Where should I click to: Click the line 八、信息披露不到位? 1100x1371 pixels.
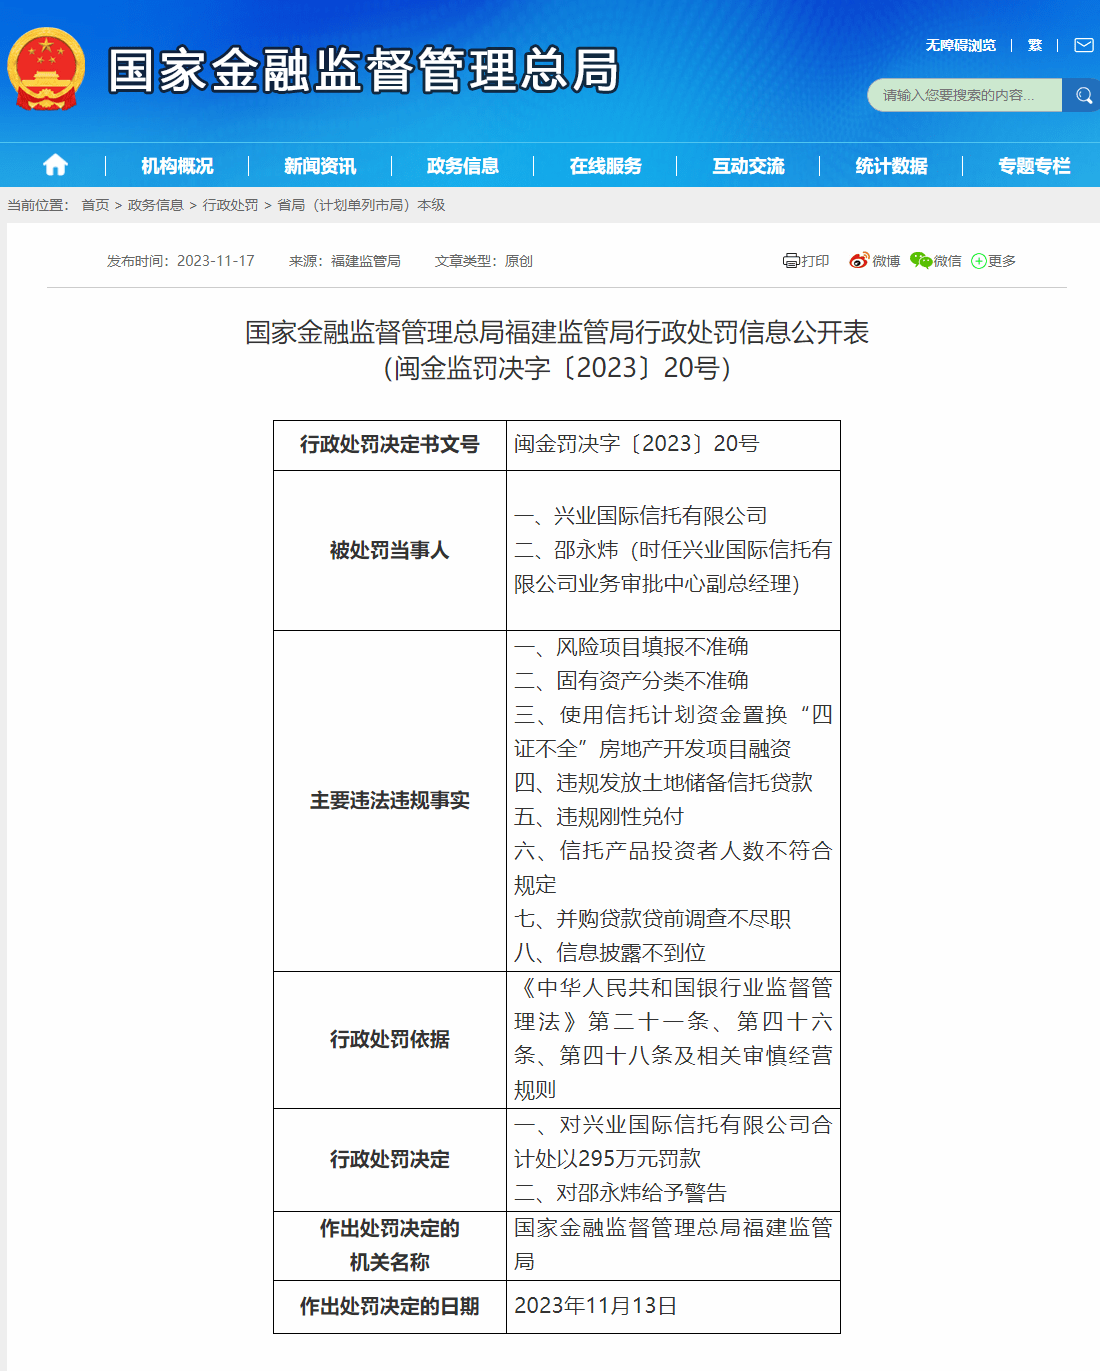610,953
